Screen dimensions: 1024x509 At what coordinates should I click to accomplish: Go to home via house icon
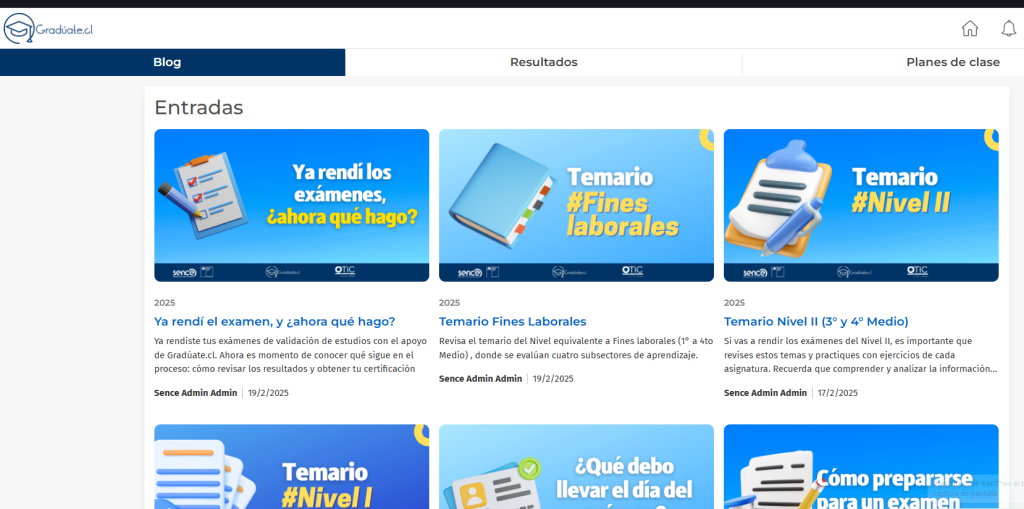pos(969,29)
